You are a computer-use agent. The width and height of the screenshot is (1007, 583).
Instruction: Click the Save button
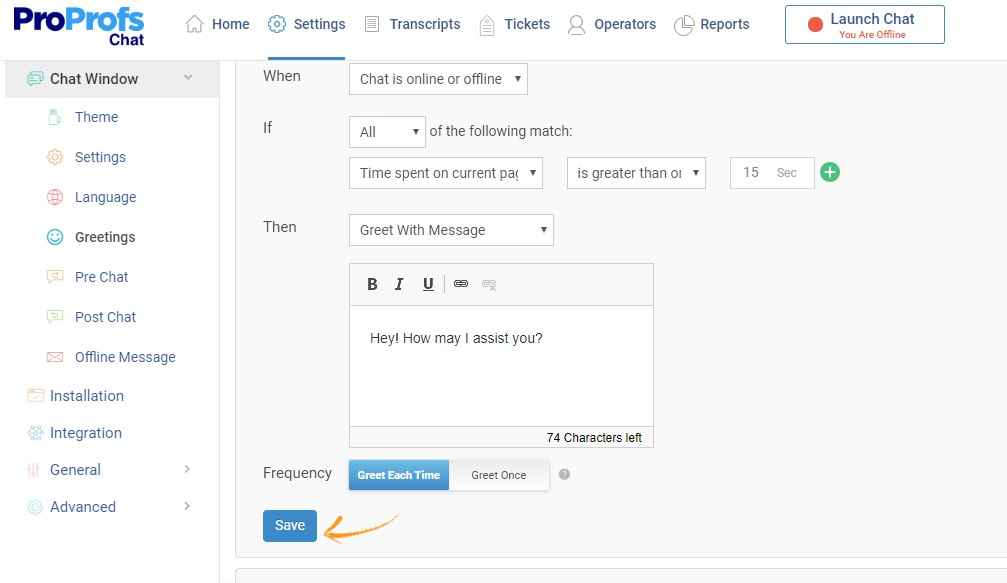point(290,526)
